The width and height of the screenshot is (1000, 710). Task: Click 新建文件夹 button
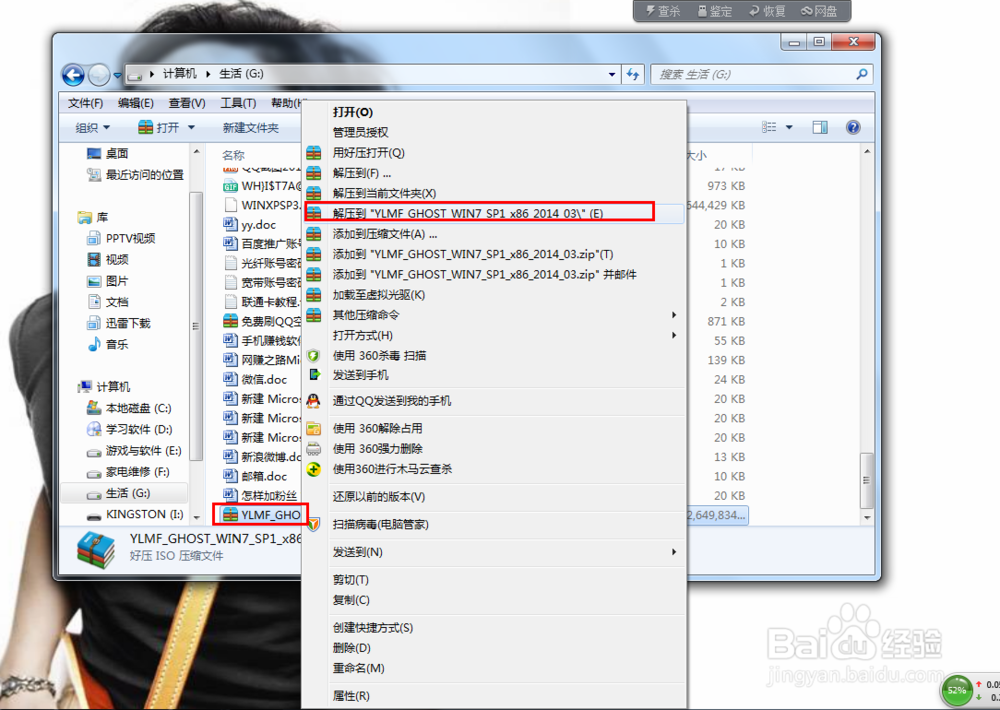click(x=251, y=128)
